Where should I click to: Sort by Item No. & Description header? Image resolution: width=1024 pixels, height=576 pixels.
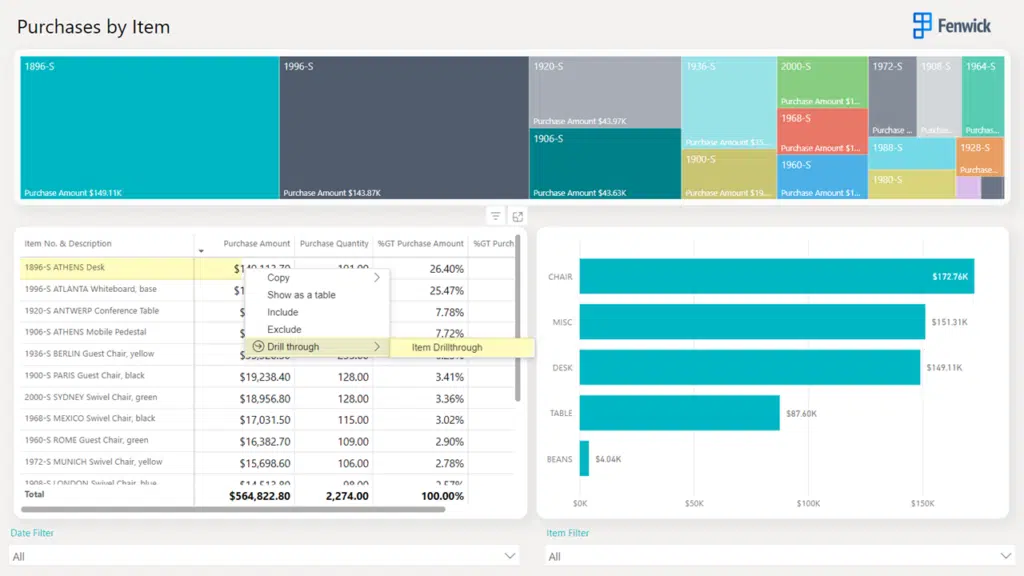tap(68, 243)
